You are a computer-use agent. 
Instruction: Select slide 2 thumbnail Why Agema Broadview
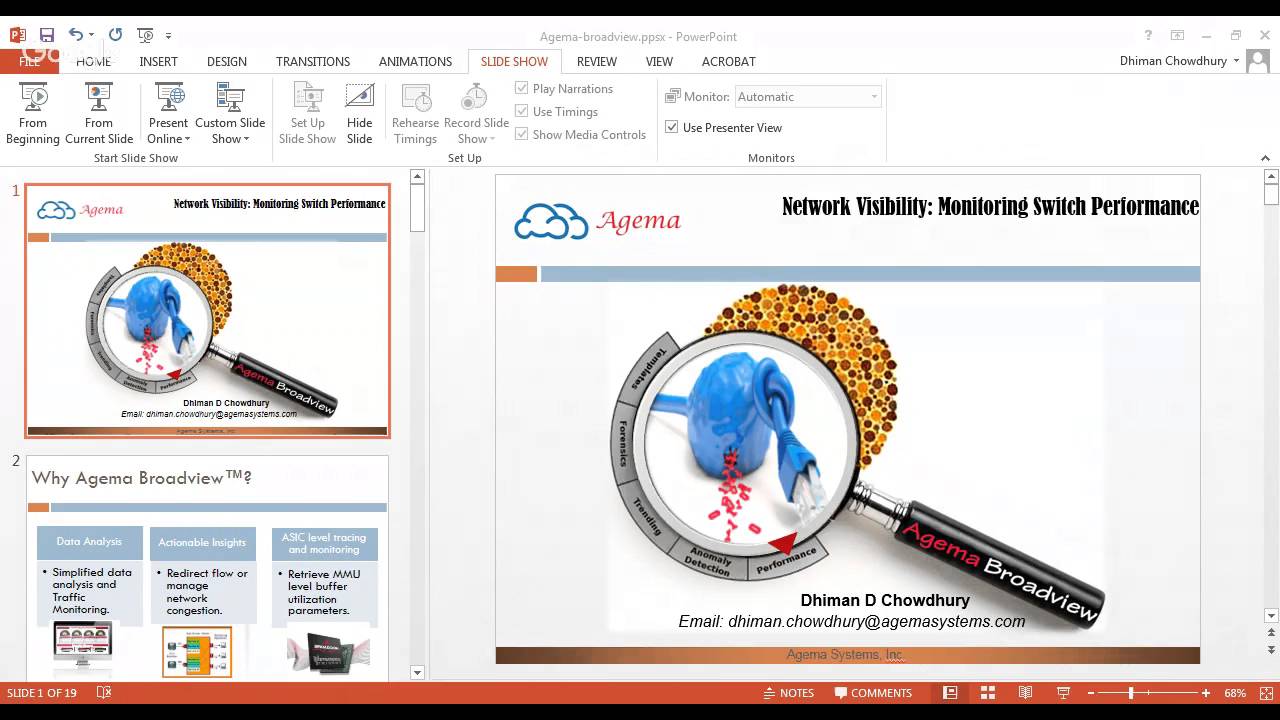208,568
